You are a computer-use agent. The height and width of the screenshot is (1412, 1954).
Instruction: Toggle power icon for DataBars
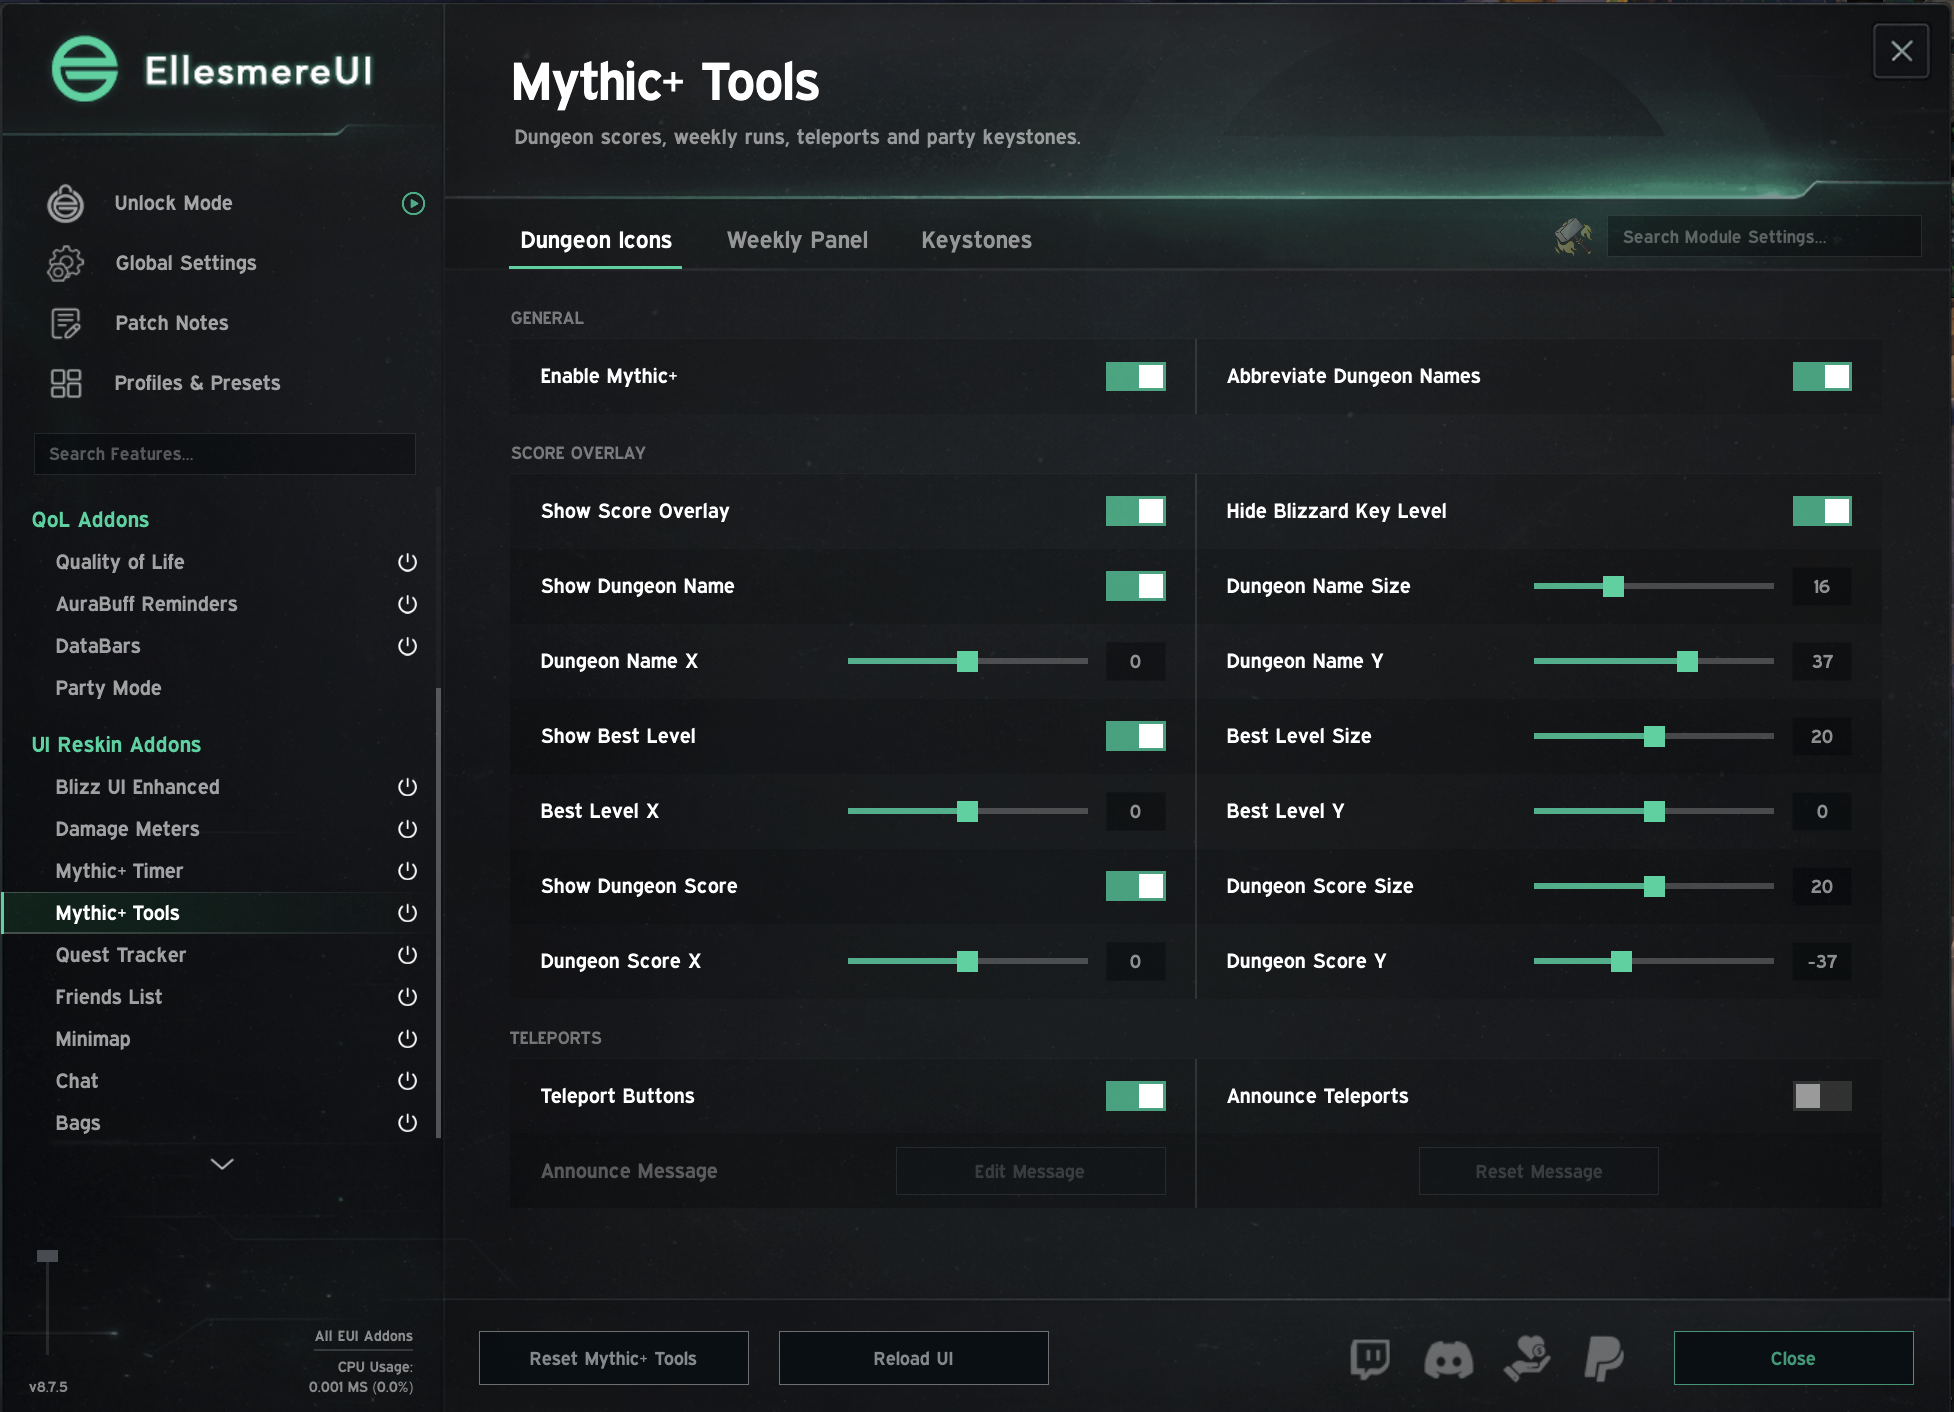407,646
